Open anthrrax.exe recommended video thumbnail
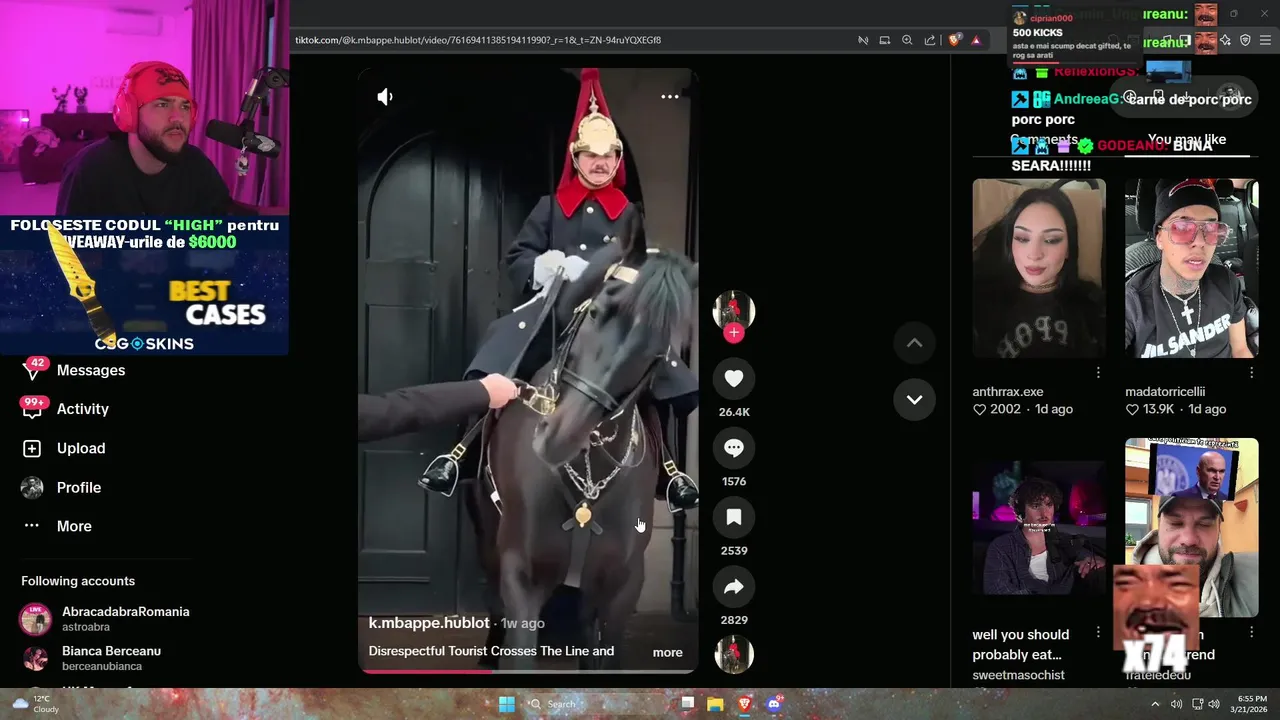The width and height of the screenshot is (1280, 720). pos(1039,268)
